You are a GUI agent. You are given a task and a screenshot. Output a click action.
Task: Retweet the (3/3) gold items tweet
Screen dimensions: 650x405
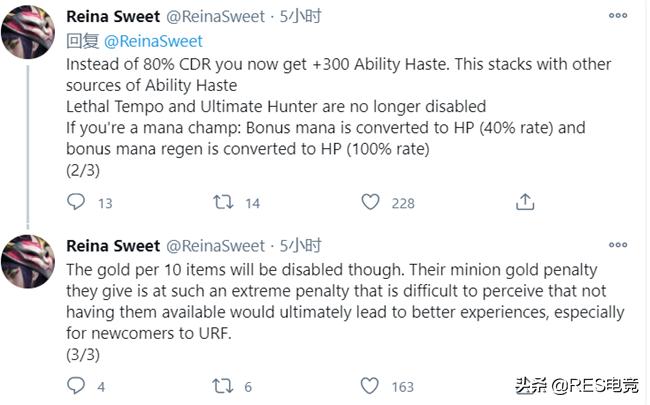223,386
